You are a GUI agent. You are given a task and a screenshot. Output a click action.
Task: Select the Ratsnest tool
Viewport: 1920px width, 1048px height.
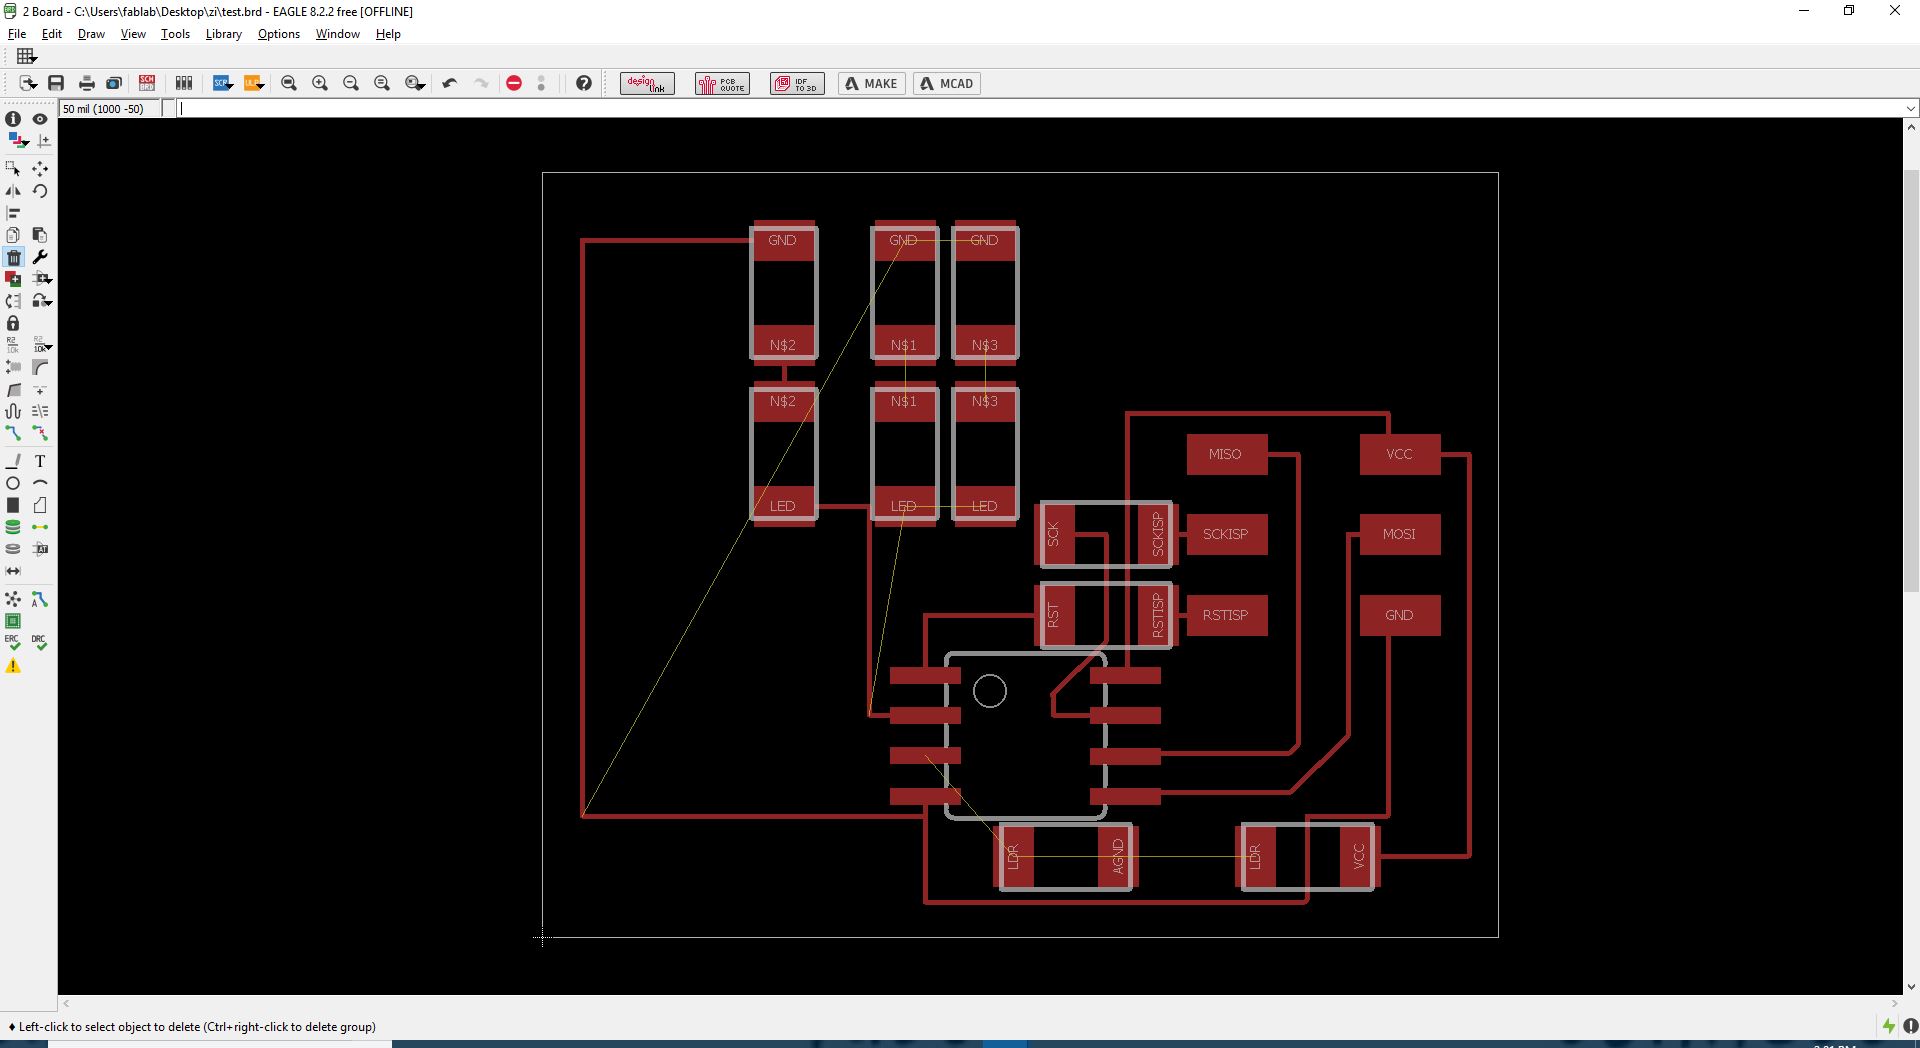(x=13, y=599)
